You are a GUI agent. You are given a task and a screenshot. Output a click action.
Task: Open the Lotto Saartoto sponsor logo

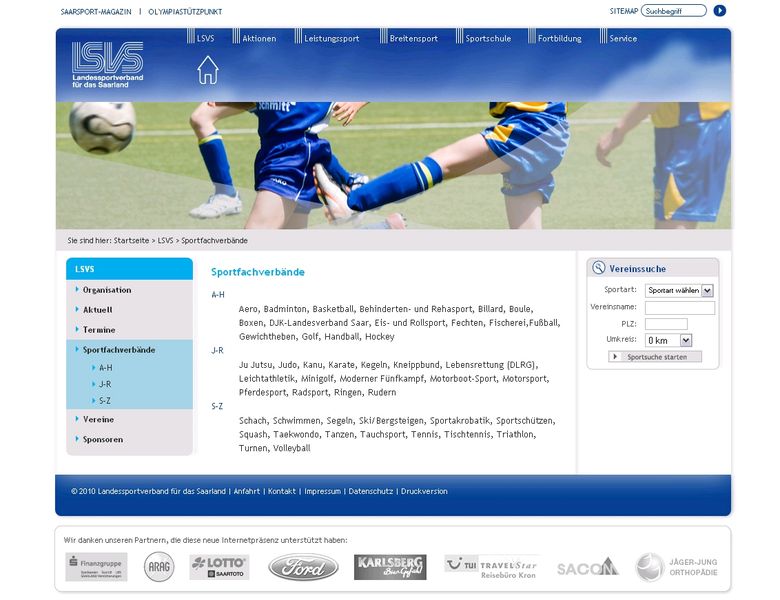(219, 567)
